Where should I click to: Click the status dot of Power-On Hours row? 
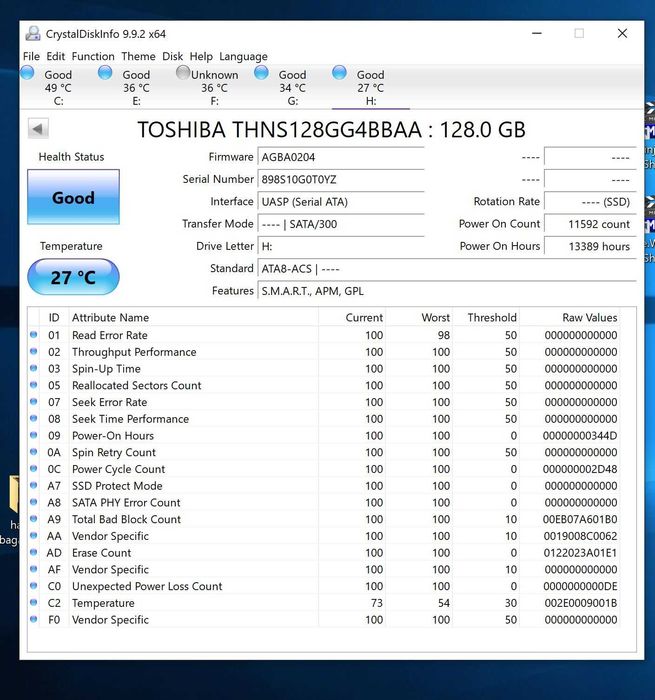point(33,435)
